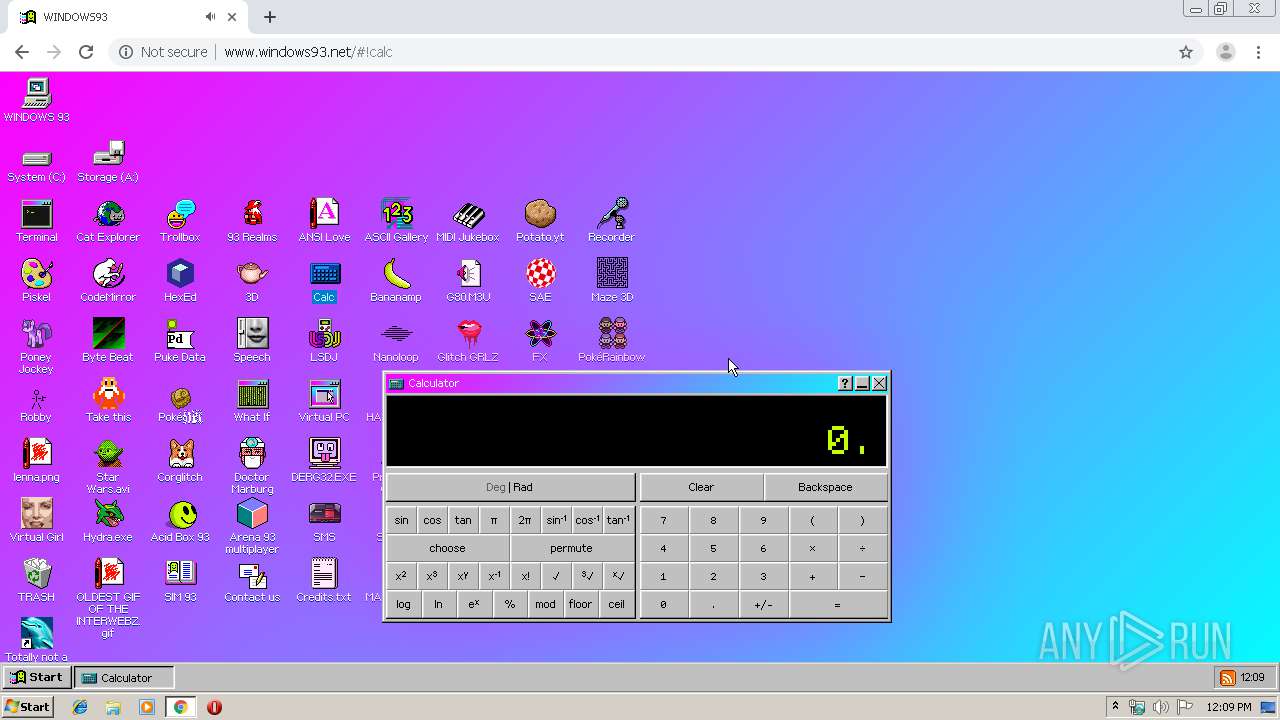Launch Maze 3D icon
1280x720 pixels.
tap(612, 281)
